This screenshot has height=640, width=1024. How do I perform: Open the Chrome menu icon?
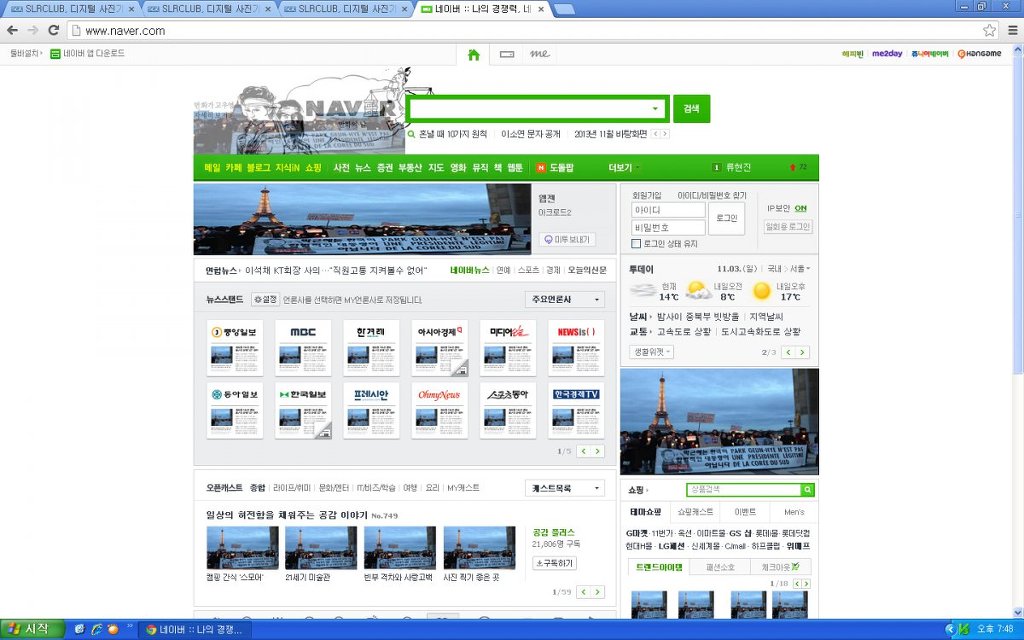click(1013, 30)
